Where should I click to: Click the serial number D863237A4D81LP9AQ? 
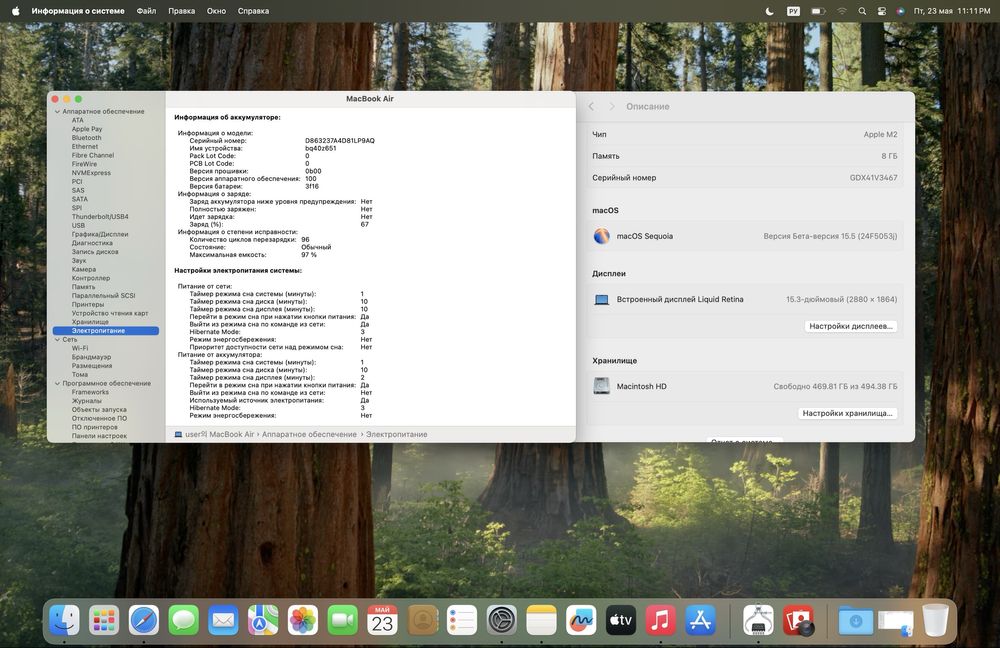[x=340, y=141]
